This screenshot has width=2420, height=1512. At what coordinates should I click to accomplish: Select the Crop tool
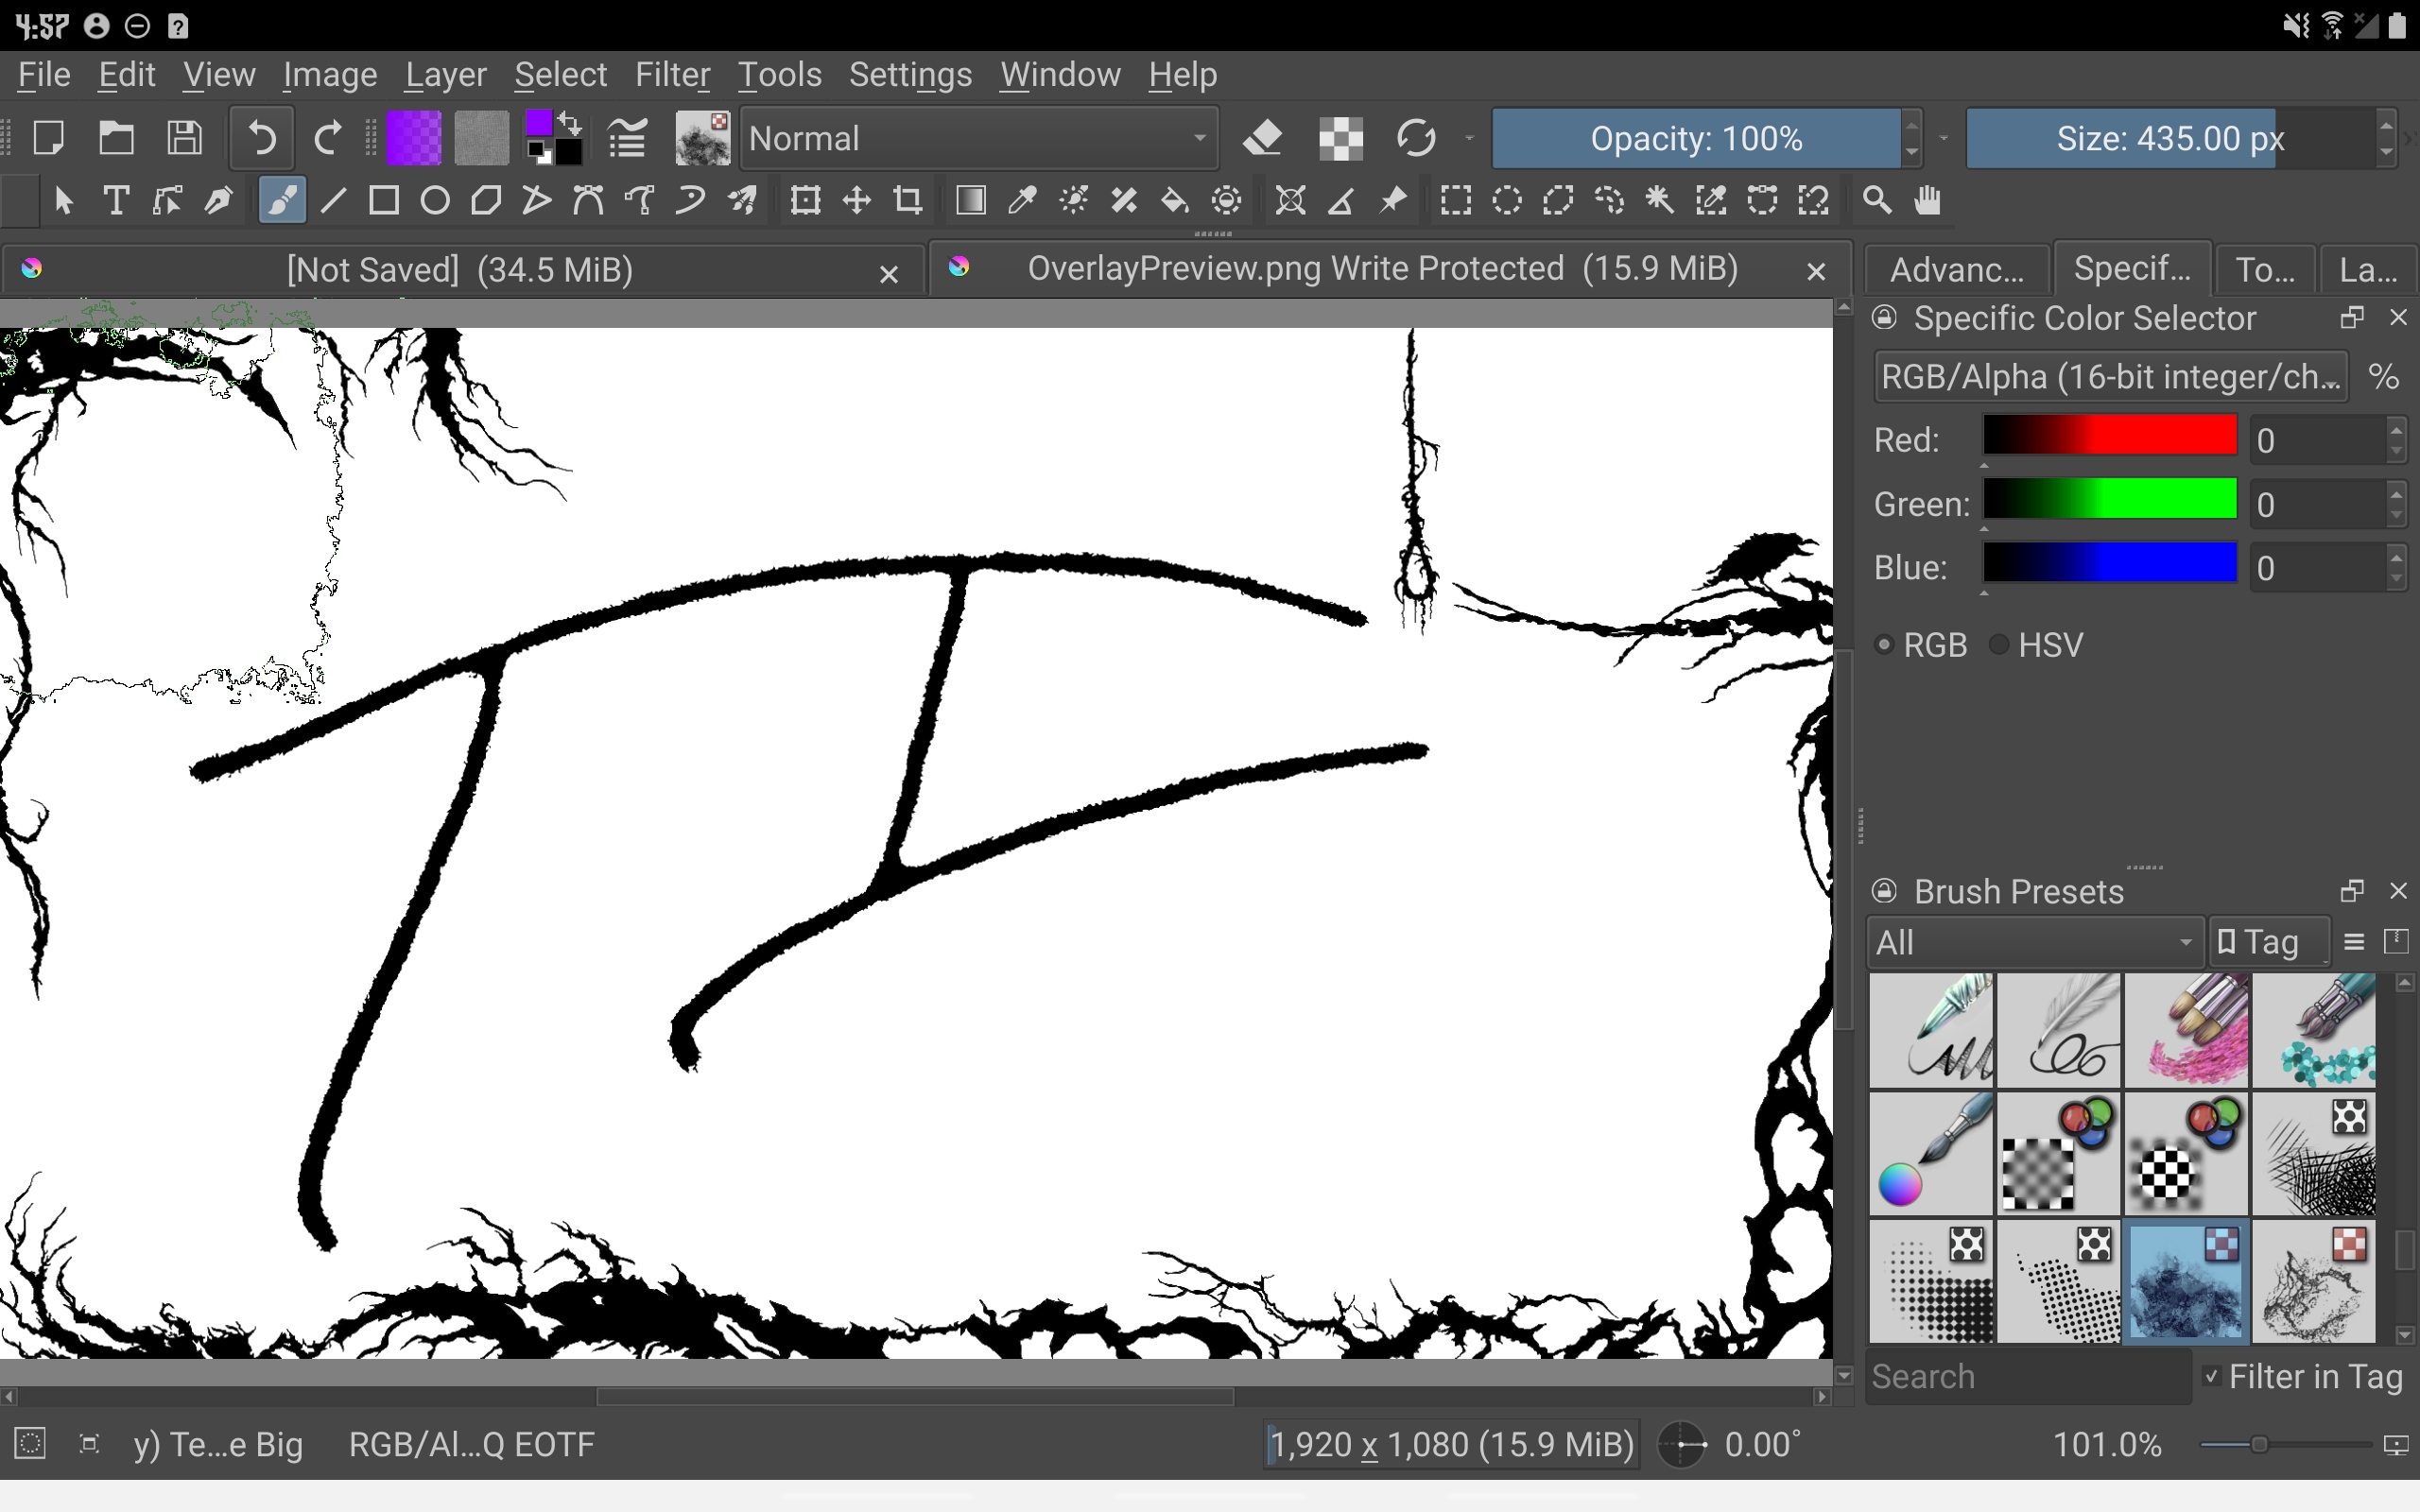coord(908,201)
